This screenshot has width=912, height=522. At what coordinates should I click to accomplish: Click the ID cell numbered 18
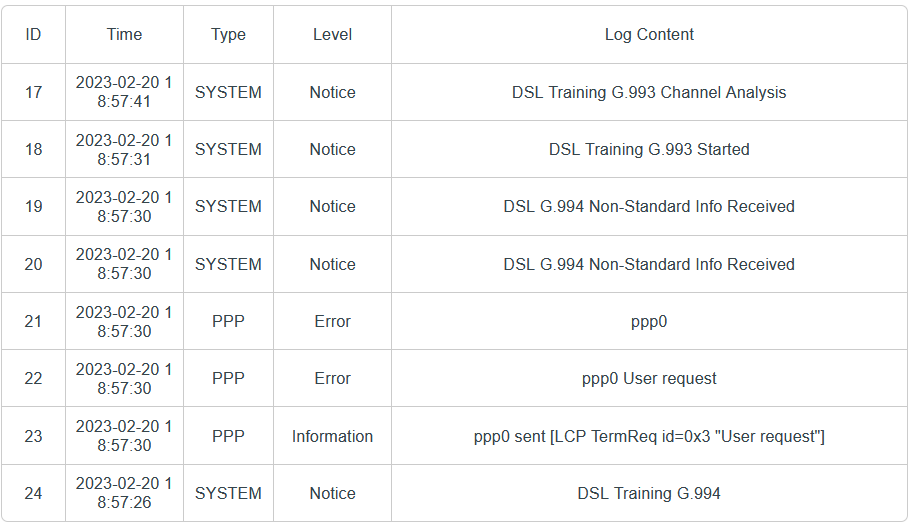click(33, 149)
